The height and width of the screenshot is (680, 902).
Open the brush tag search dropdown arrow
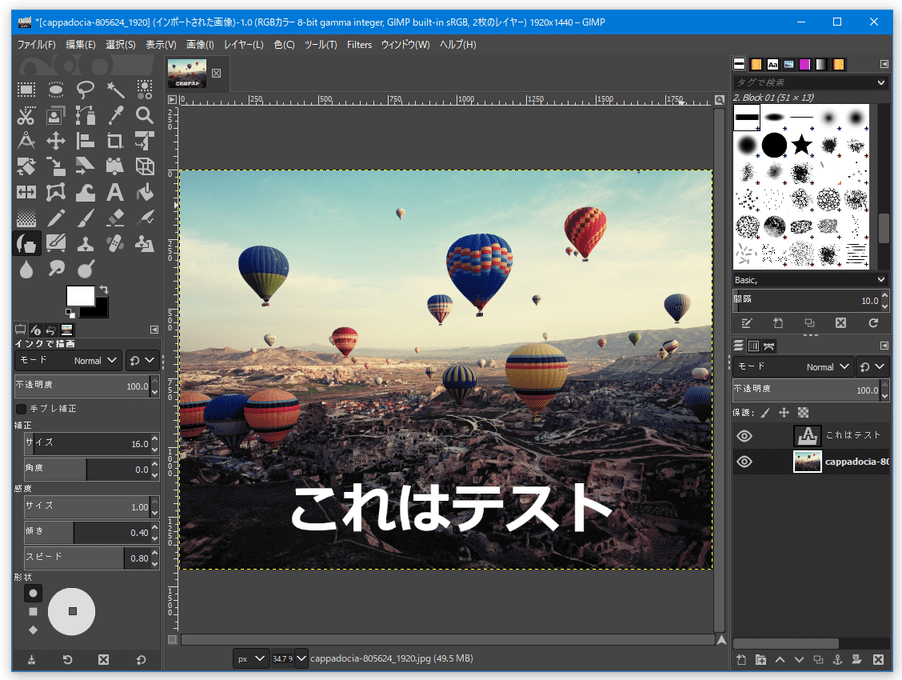881,82
